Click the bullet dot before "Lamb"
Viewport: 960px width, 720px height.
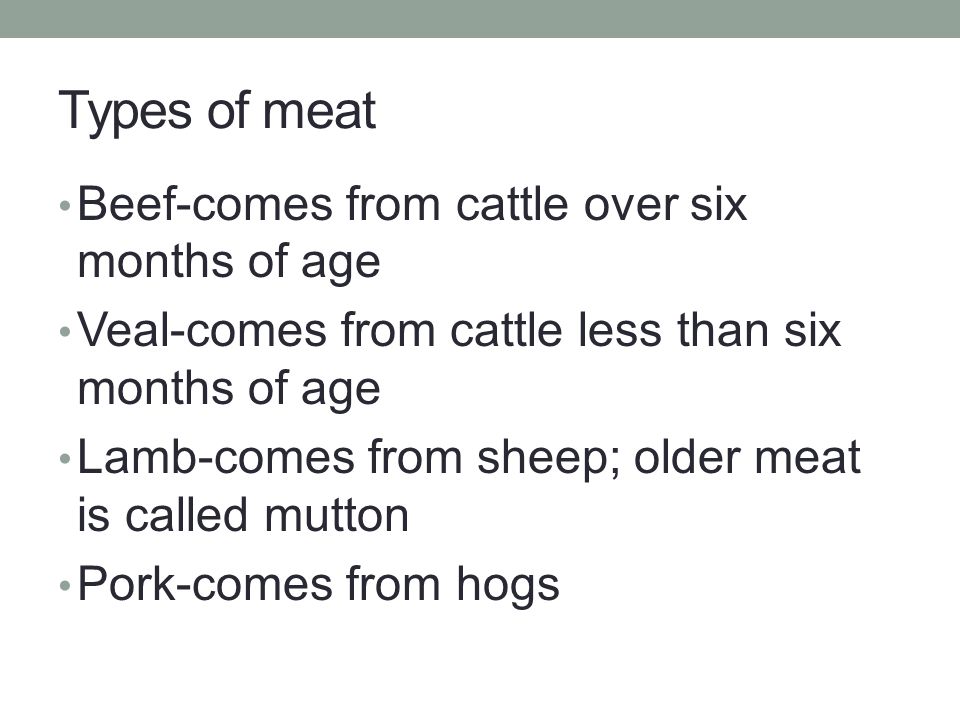[x=66, y=459]
